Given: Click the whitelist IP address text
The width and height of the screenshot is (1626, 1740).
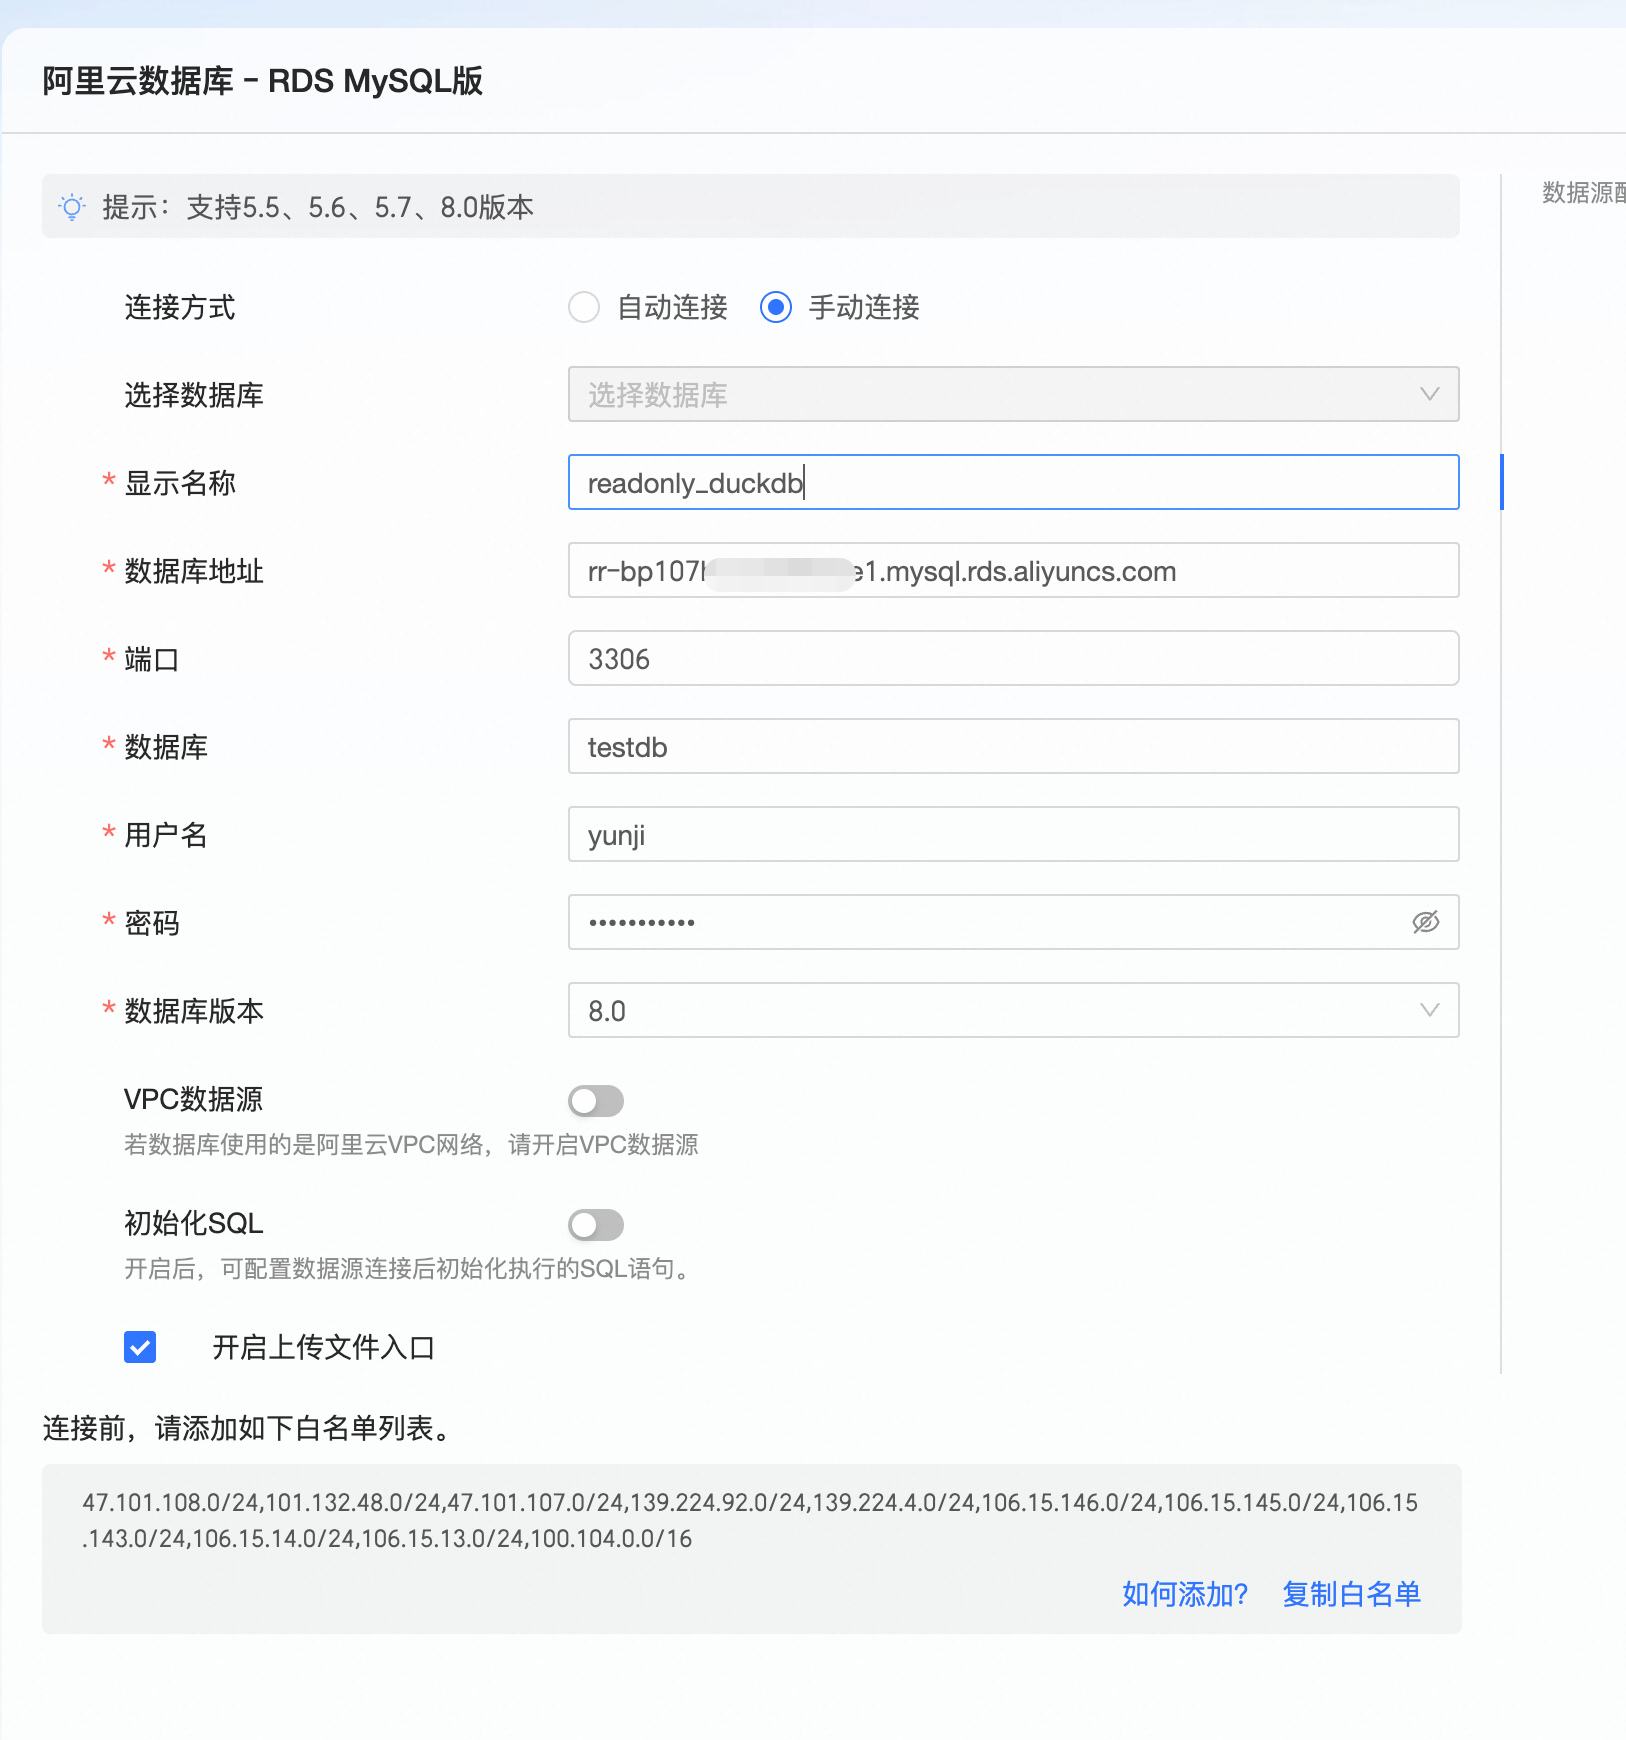Looking at the screenshot, I should coord(750,1521).
